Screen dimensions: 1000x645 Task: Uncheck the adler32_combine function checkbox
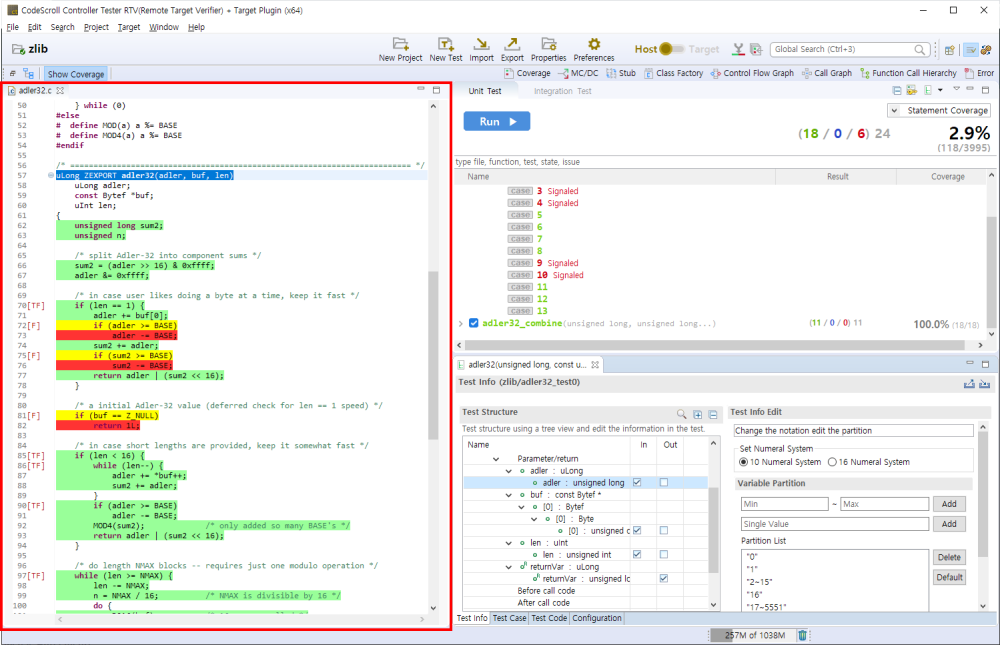coord(474,324)
